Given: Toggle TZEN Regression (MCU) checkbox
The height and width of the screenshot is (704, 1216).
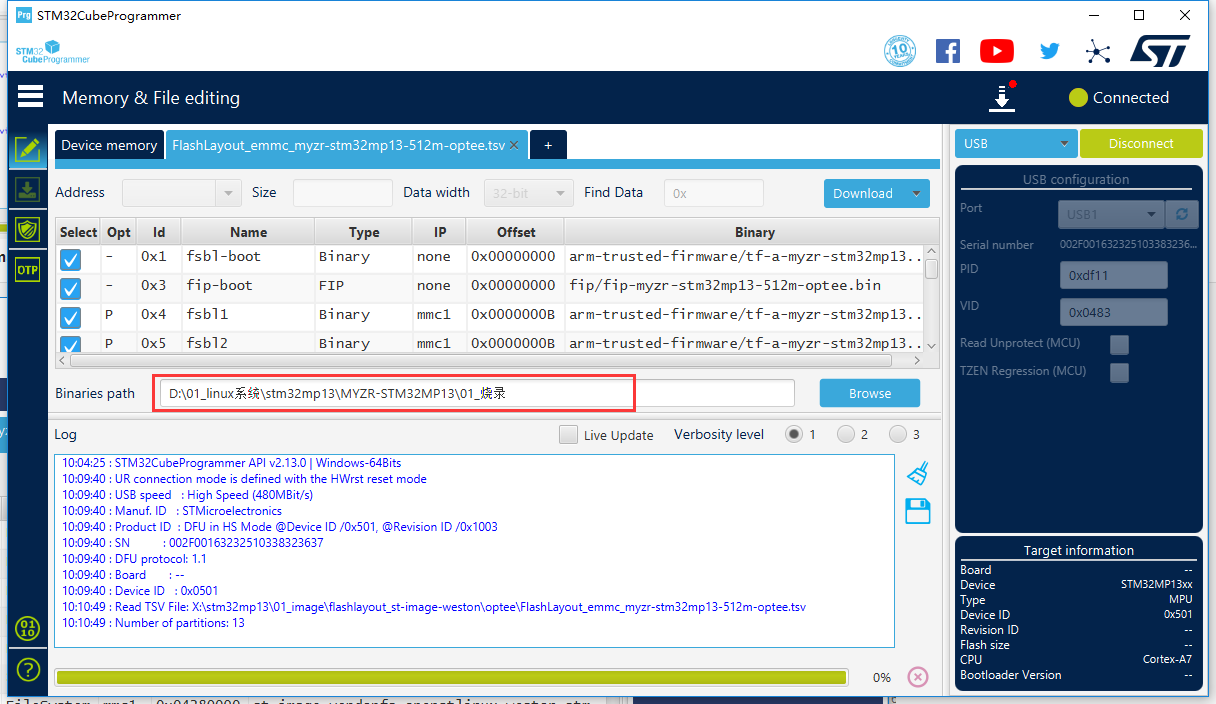Looking at the screenshot, I should [x=1120, y=372].
